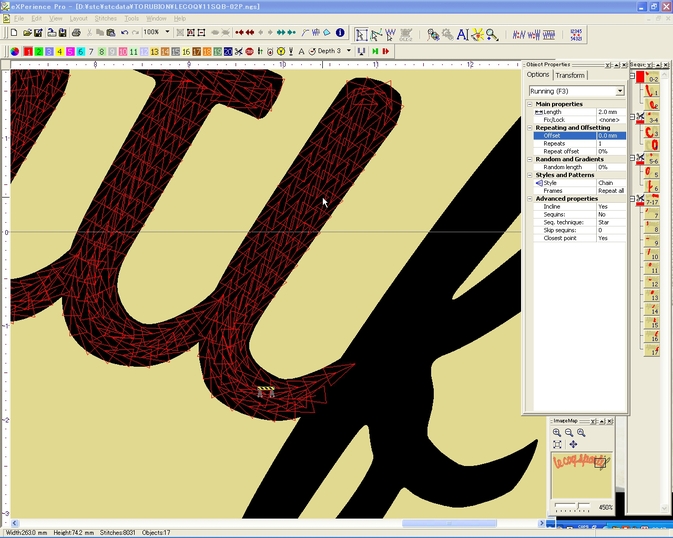Open the Running (F3) stitch type combo box
Screen dimensions: 673x538
coord(576,91)
